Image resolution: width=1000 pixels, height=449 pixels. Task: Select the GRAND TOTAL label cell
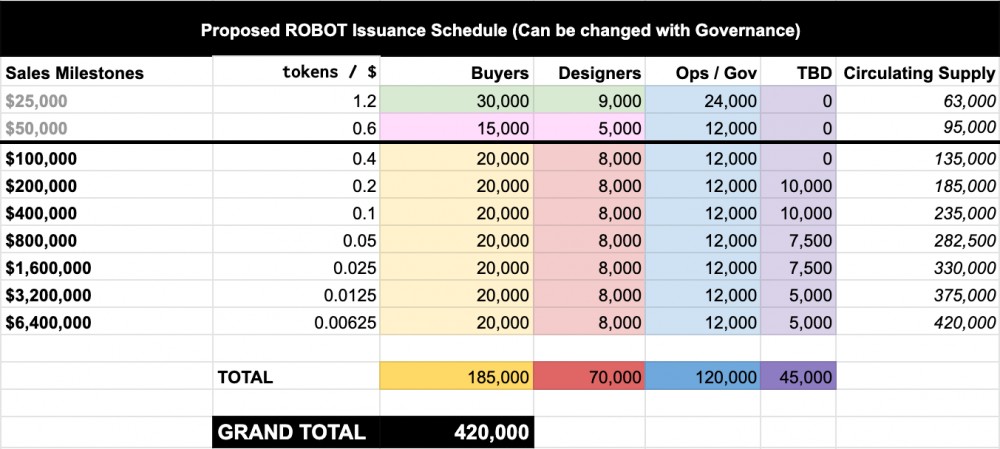pyautogui.click(x=292, y=432)
